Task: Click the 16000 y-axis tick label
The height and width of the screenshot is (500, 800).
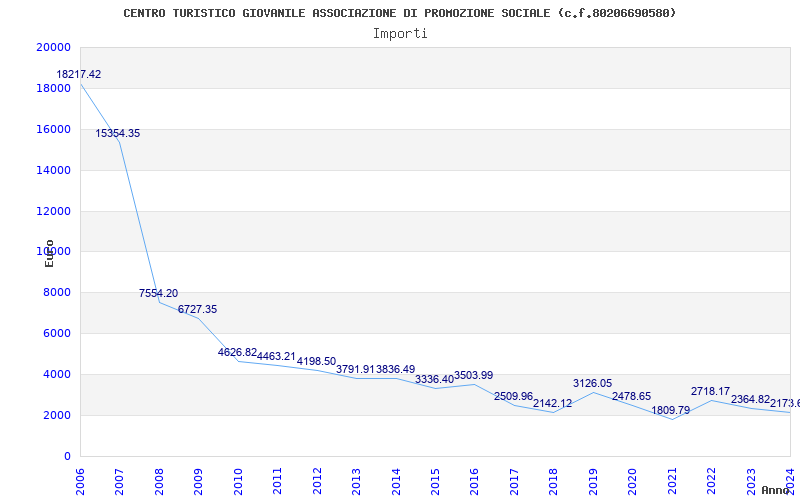Action: click(x=53, y=129)
